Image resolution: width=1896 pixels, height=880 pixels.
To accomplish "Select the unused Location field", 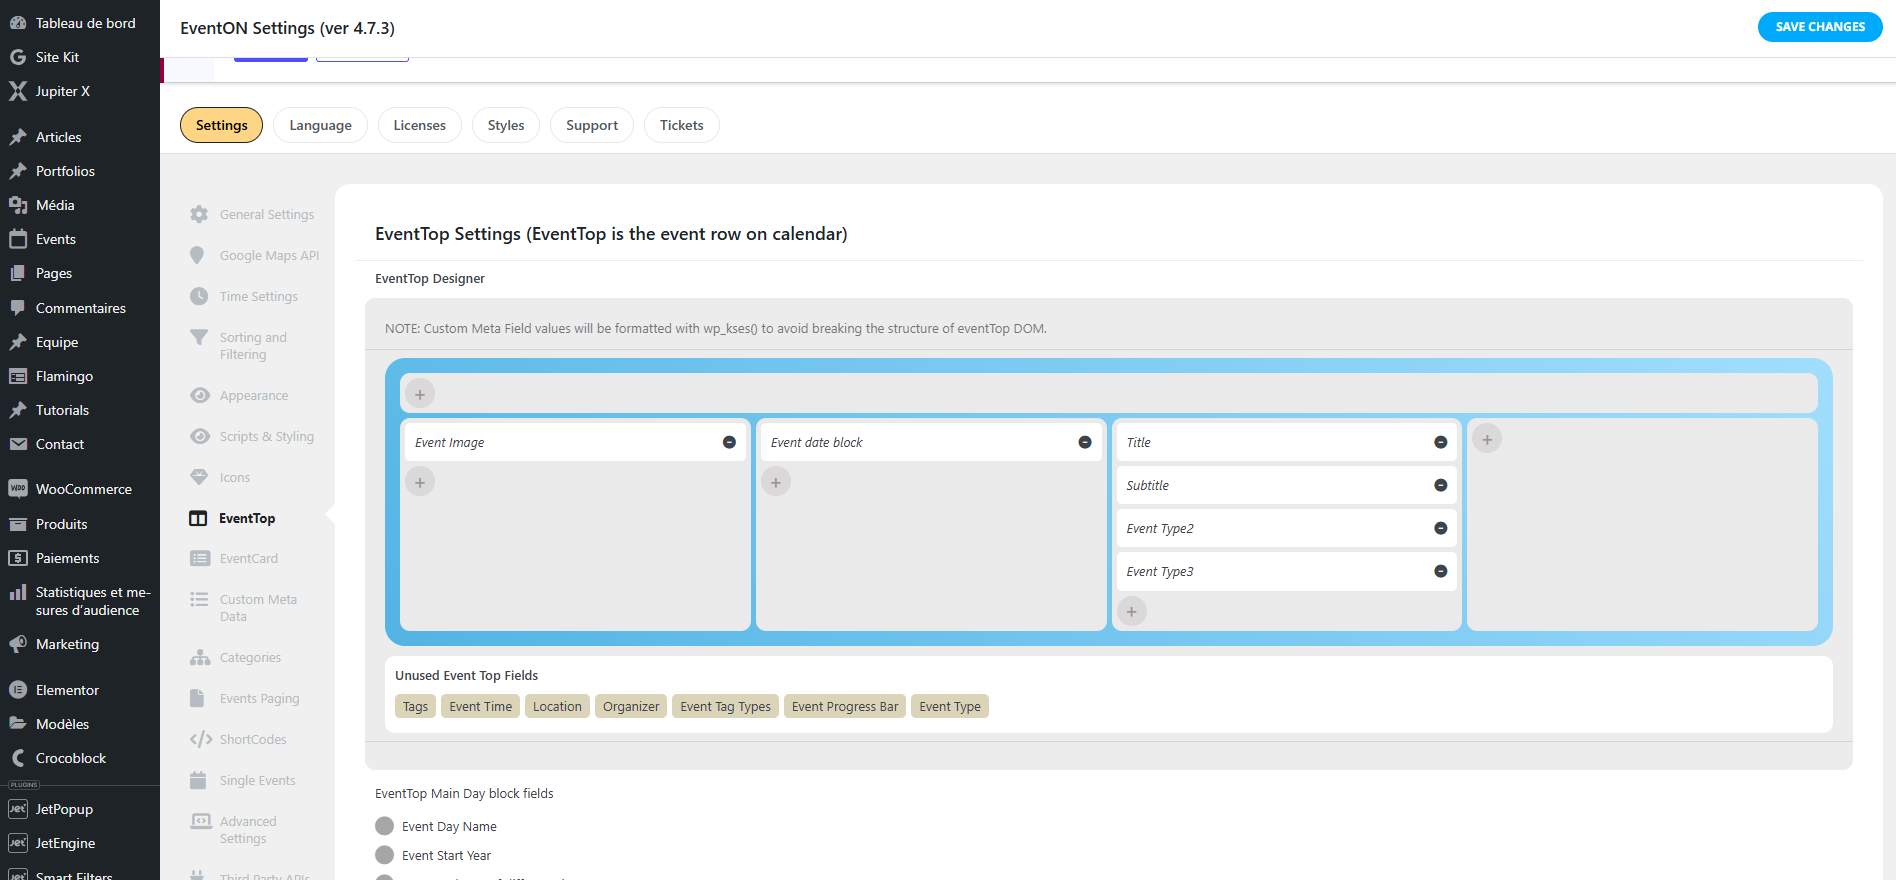I will tap(557, 706).
